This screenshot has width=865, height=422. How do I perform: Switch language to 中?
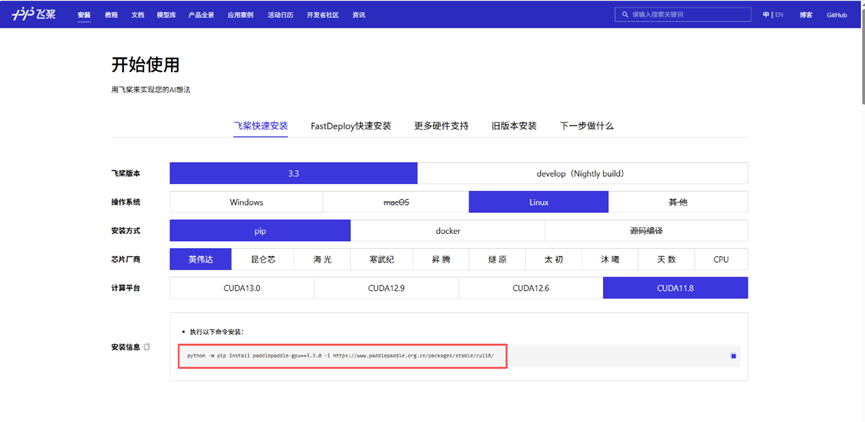click(x=766, y=15)
